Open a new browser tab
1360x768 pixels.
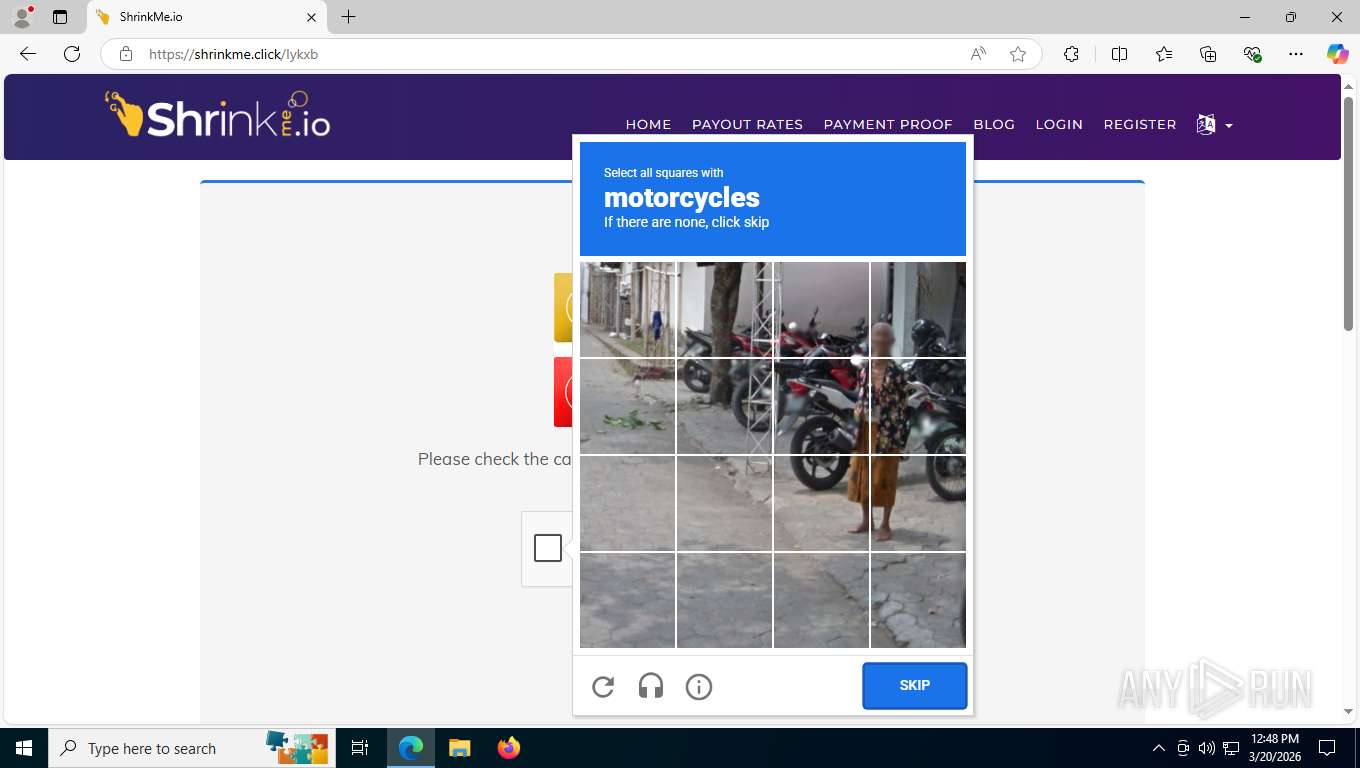click(348, 17)
